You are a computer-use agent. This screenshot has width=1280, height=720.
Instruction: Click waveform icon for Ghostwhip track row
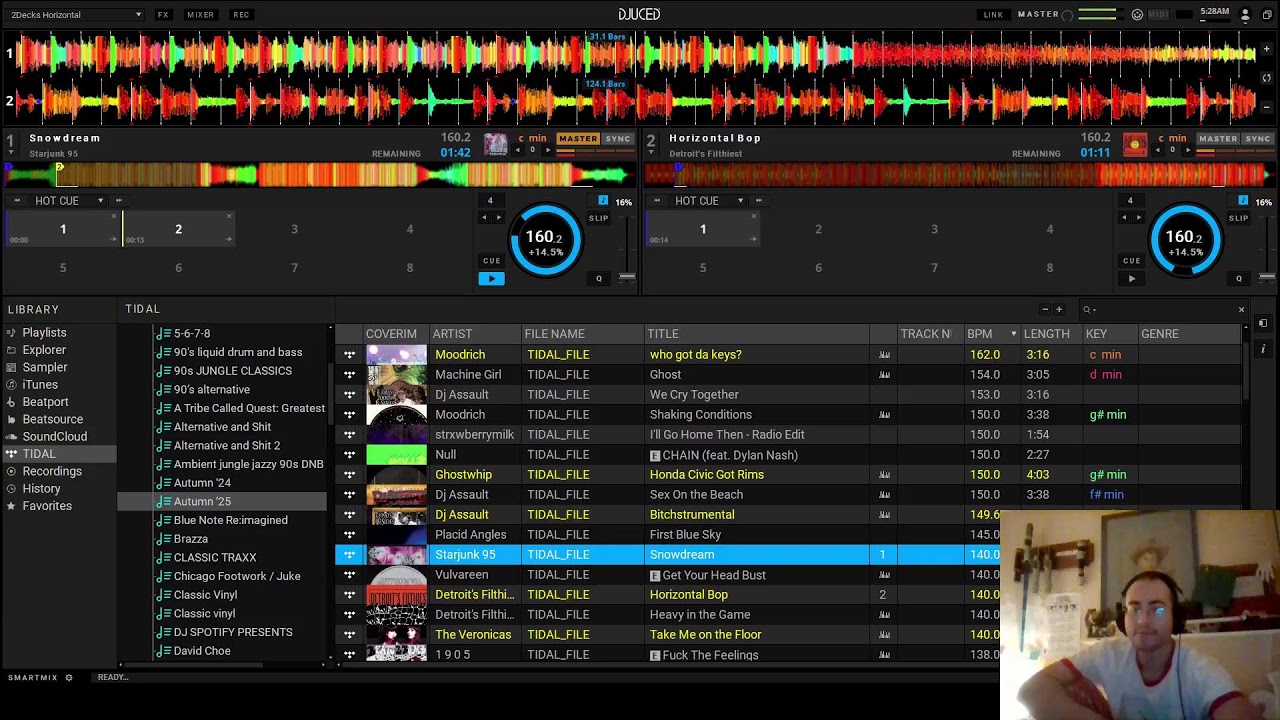click(884, 475)
